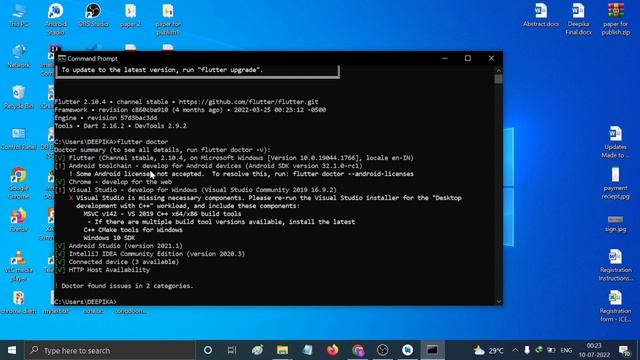Click the GitHub flutter.git URL text
Viewport: 640px width, 360px height.
click(x=249, y=102)
